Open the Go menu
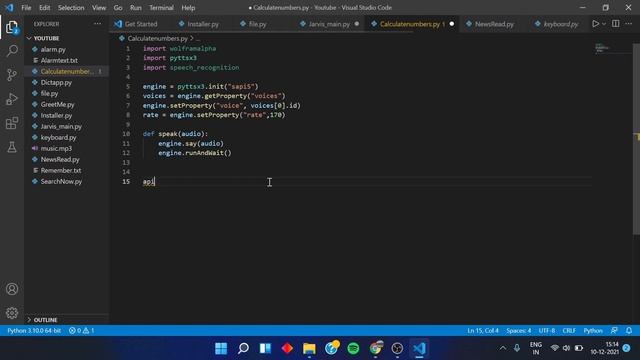640x360 pixels. tap(118, 8)
